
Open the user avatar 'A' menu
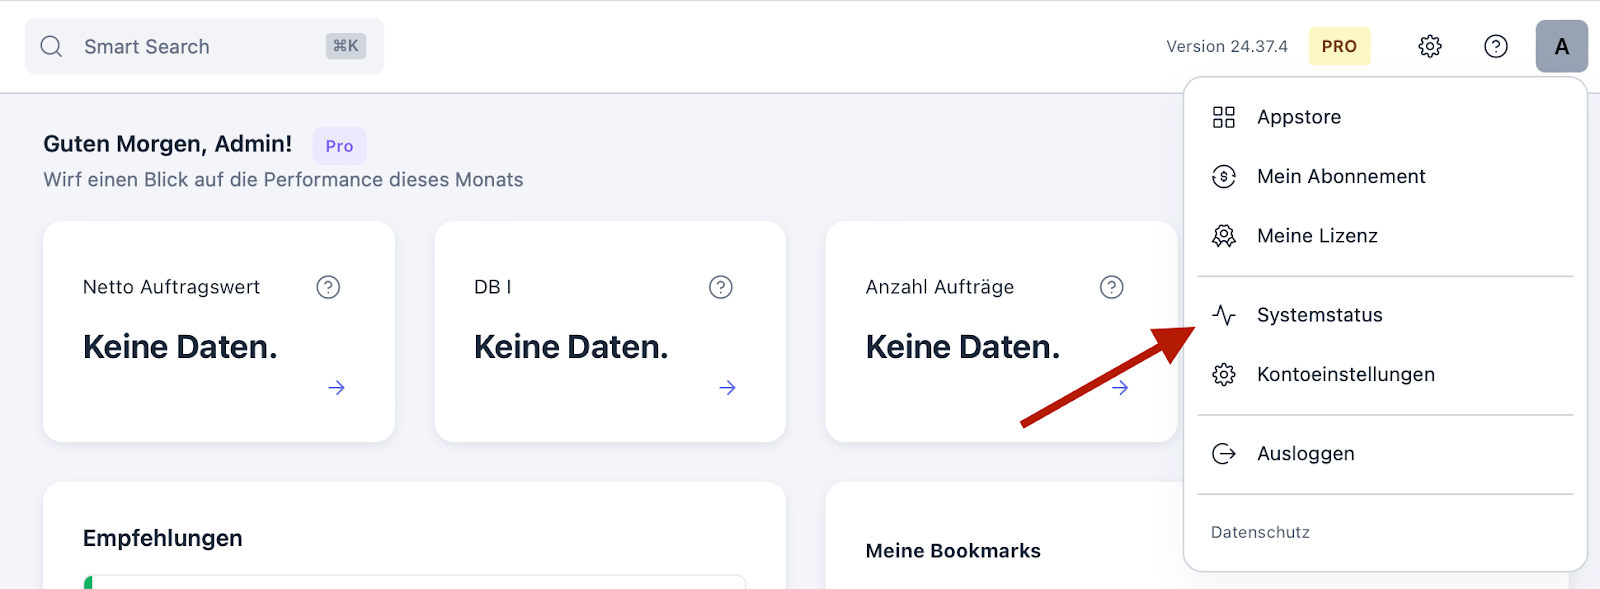tap(1562, 46)
